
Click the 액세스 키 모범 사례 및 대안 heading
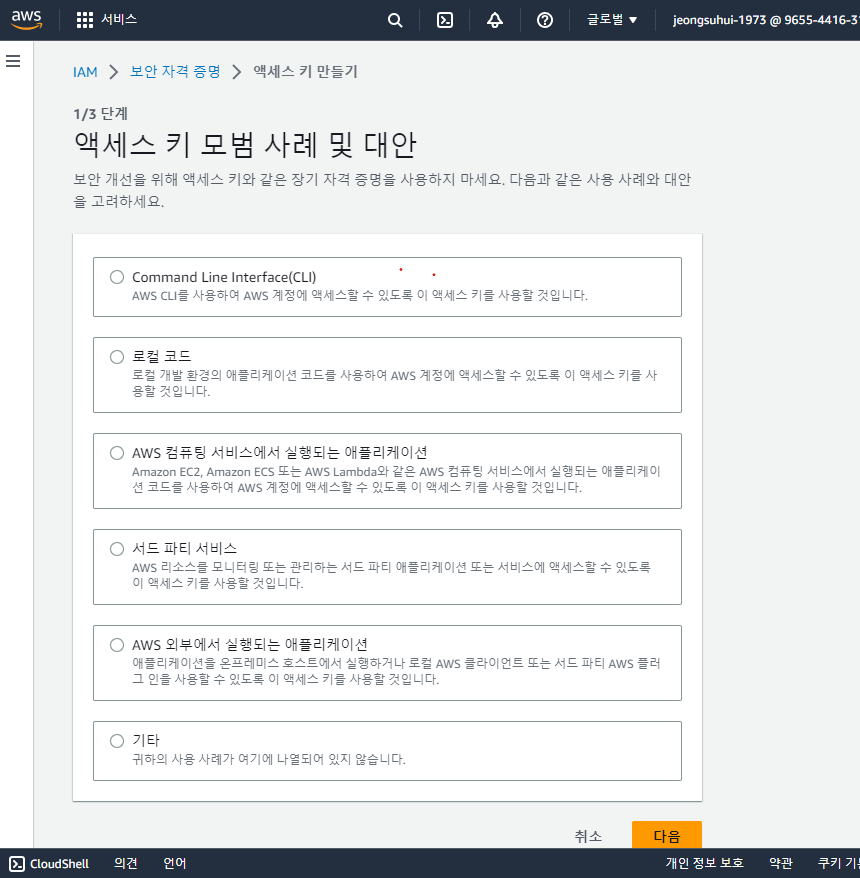click(x=245, y=144)
